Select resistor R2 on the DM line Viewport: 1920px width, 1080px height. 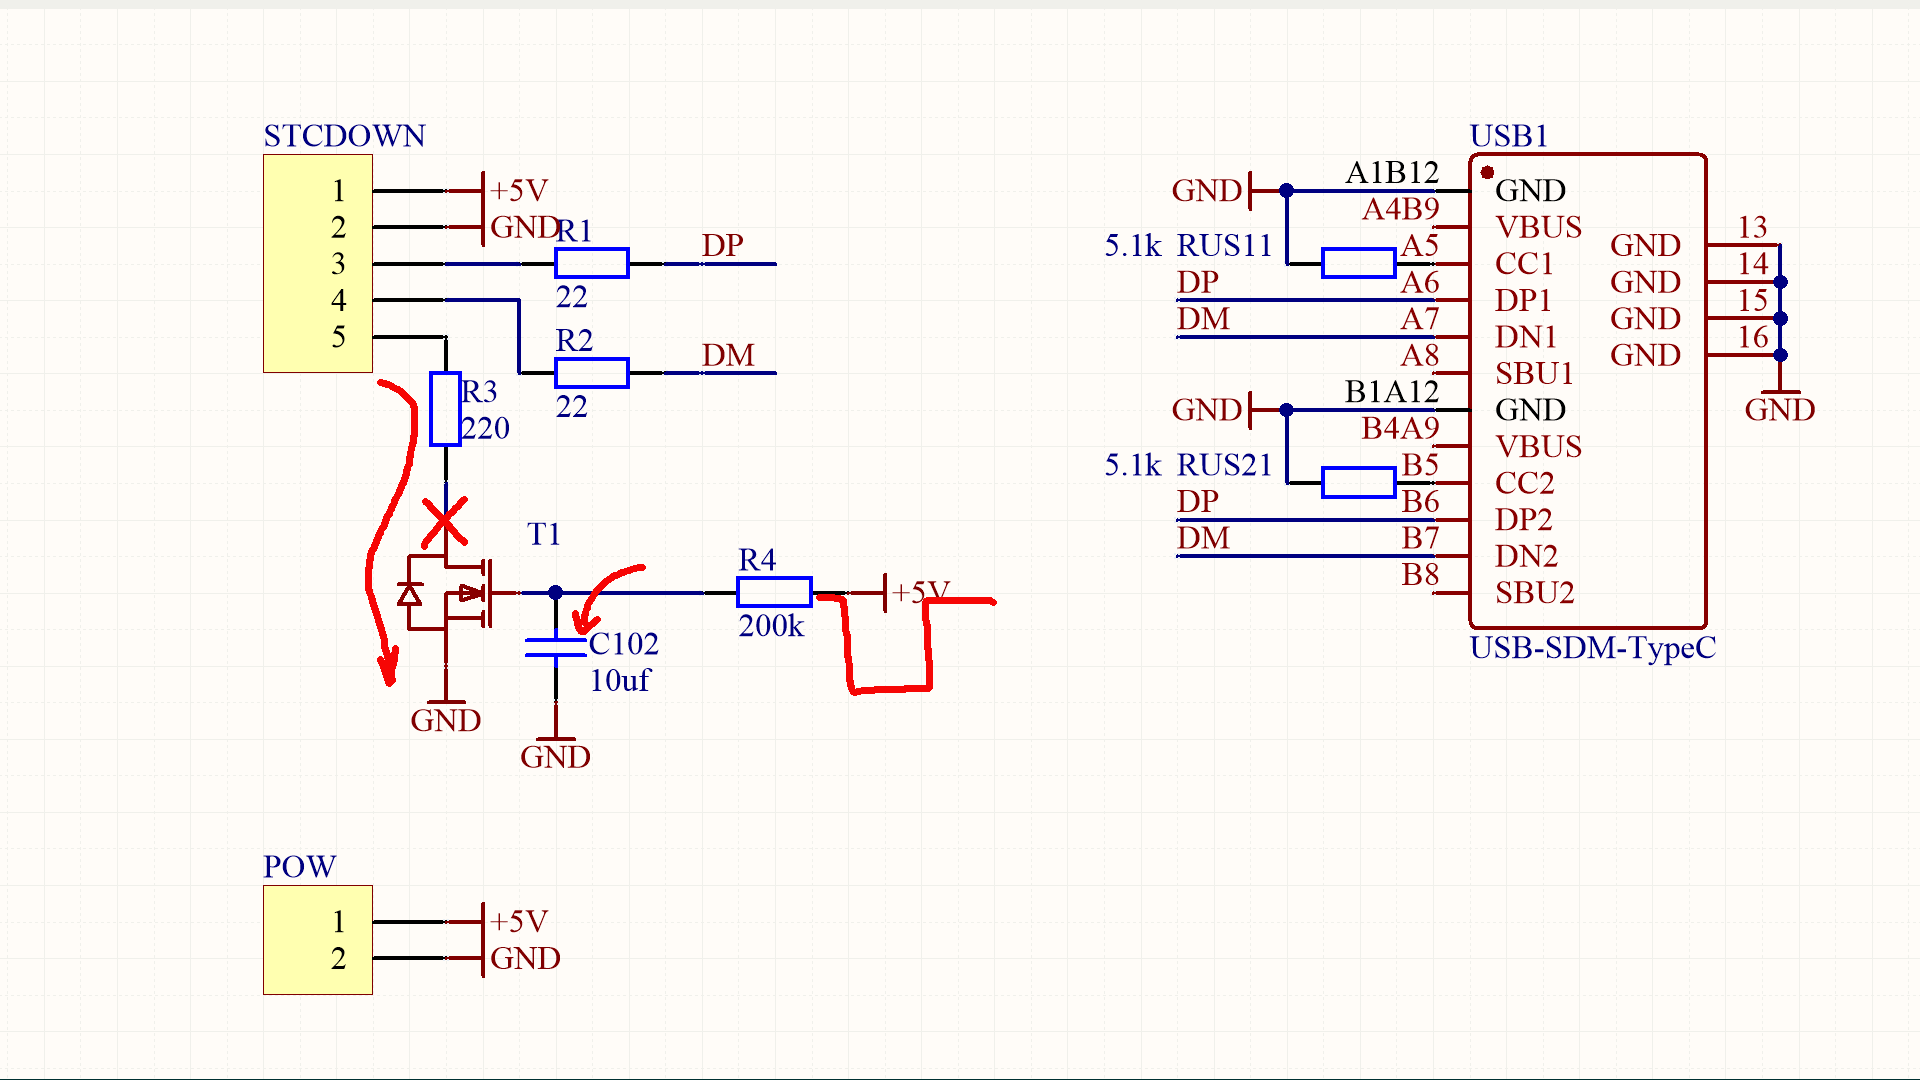click(591, 373)
